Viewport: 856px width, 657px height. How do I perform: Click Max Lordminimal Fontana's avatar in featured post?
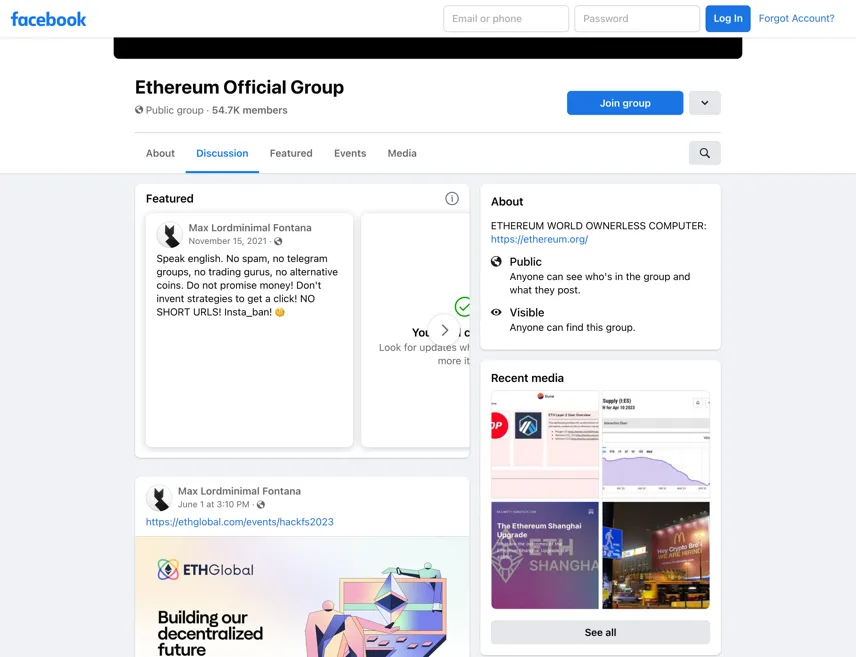point(170,234)
